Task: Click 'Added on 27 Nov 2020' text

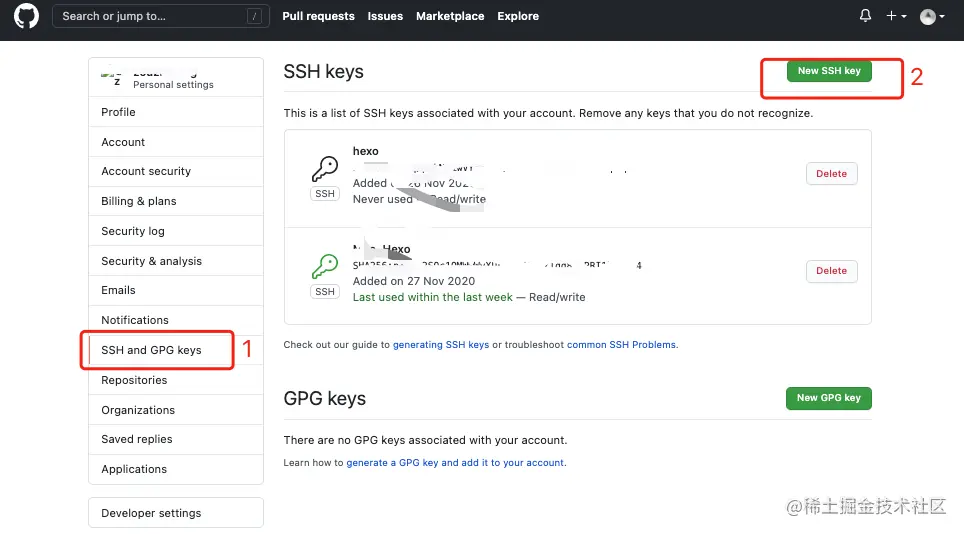Action: click(414, 281)
